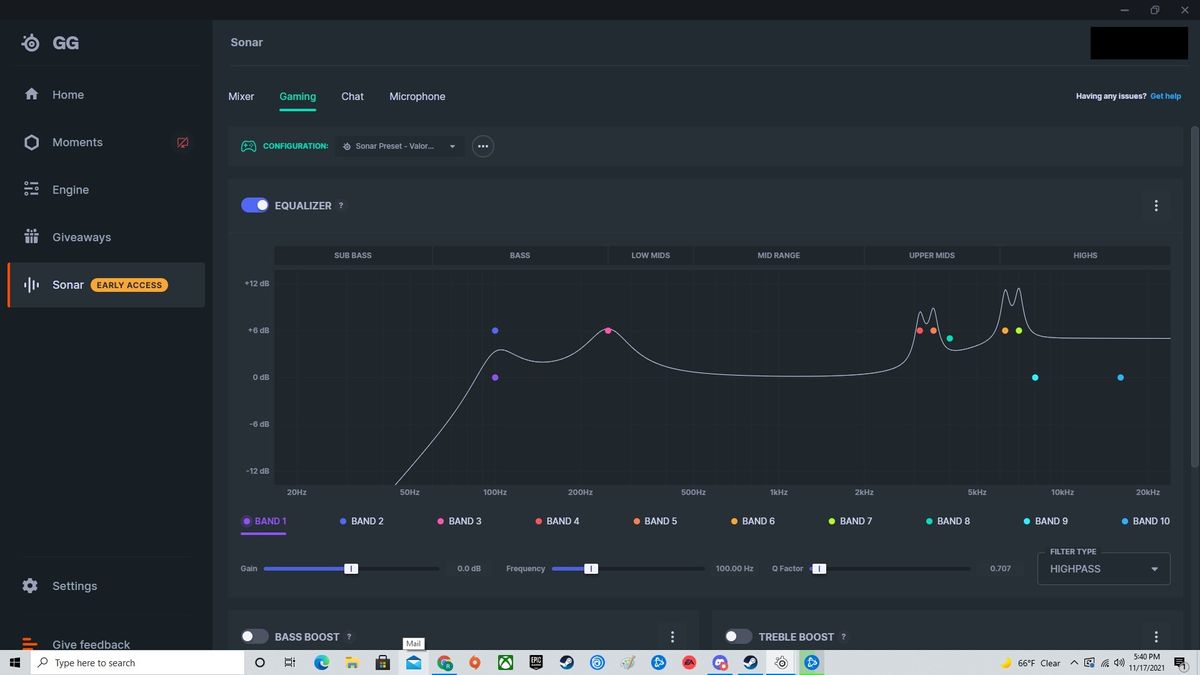The width and height of the screenshot is (1200, 675).
Task: Select the BAND 9 tab
Action: 1046,521
